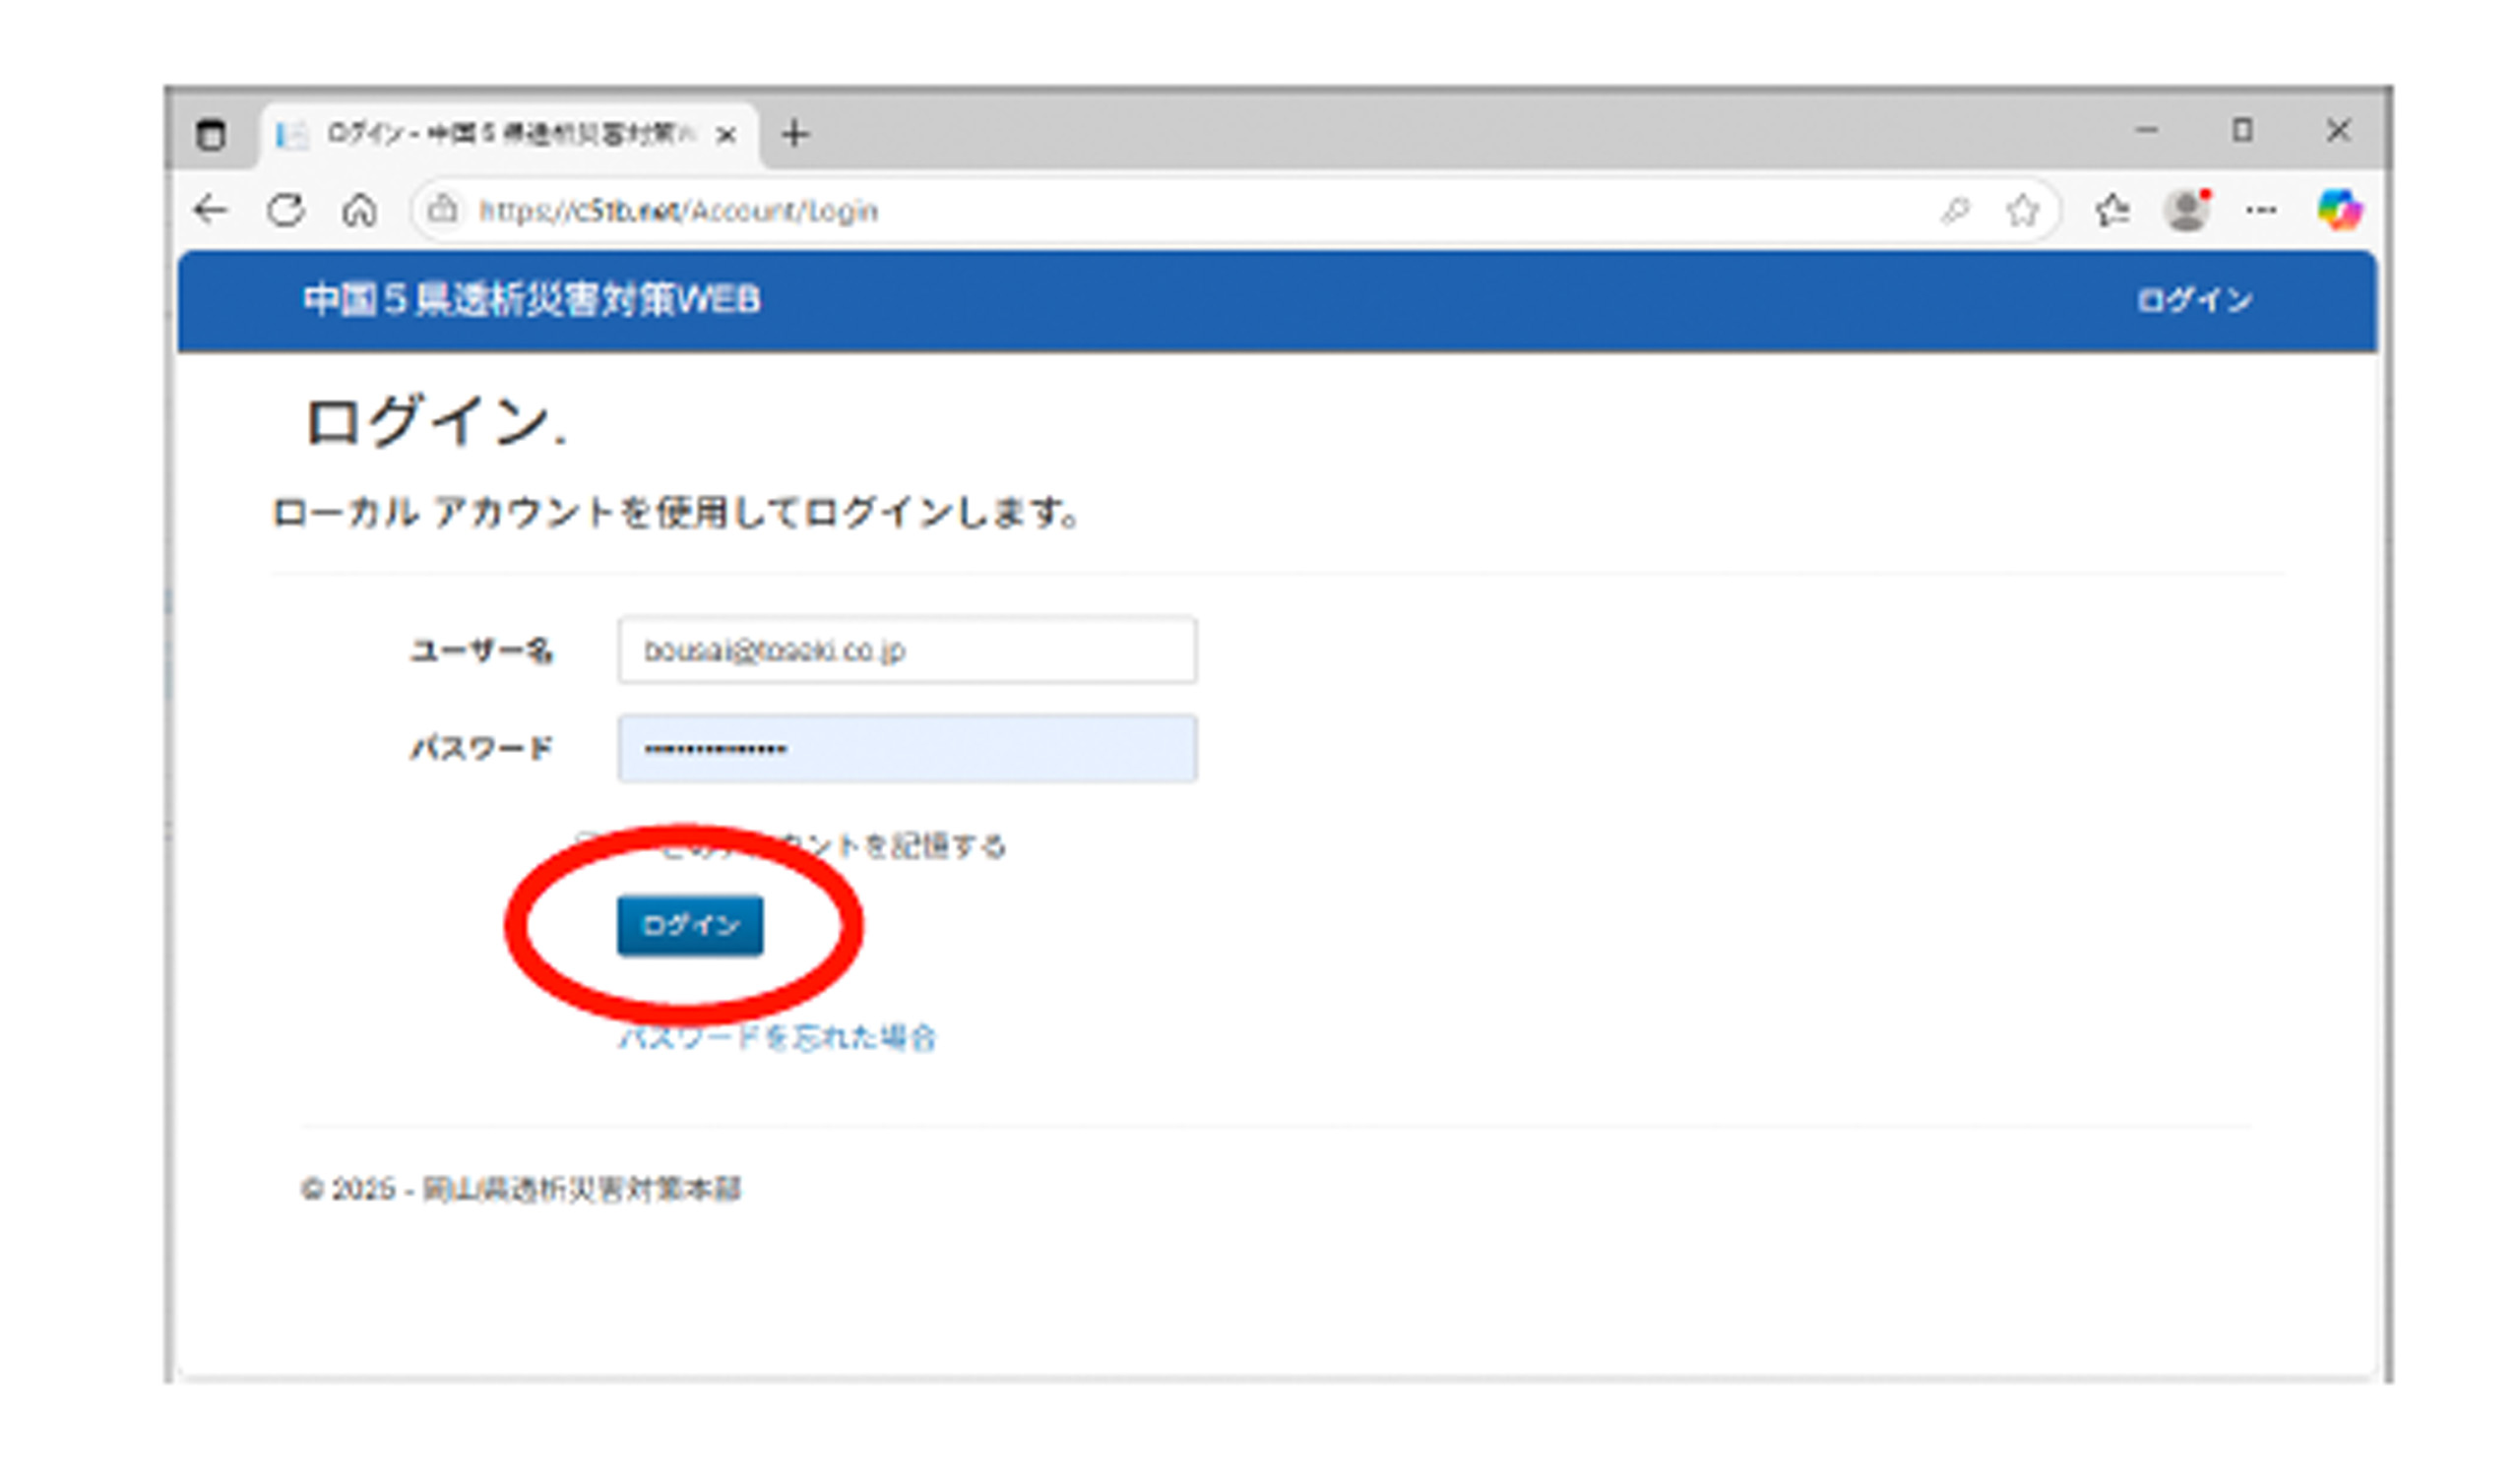Viewport: 2520px width, 1482px height.
Task: Select the ログイン browser tab
Action: click(508, 134)
